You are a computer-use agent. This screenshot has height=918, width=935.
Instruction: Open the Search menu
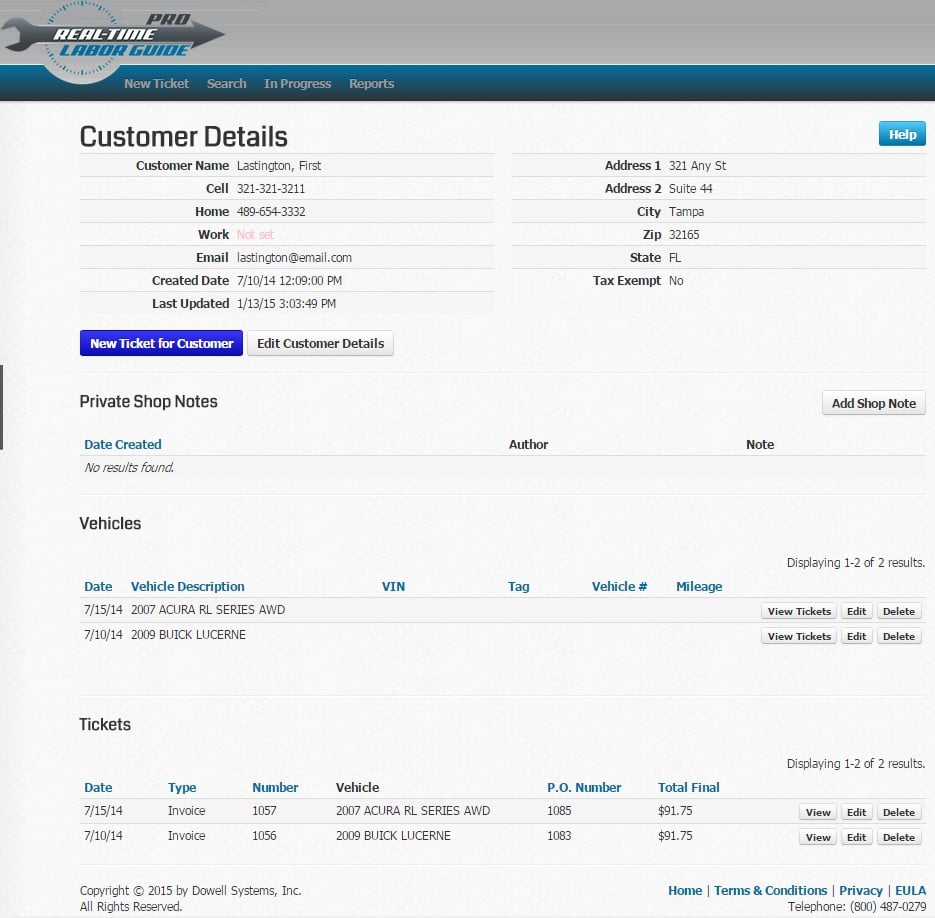pyautogui.click(x=226, y=84)
